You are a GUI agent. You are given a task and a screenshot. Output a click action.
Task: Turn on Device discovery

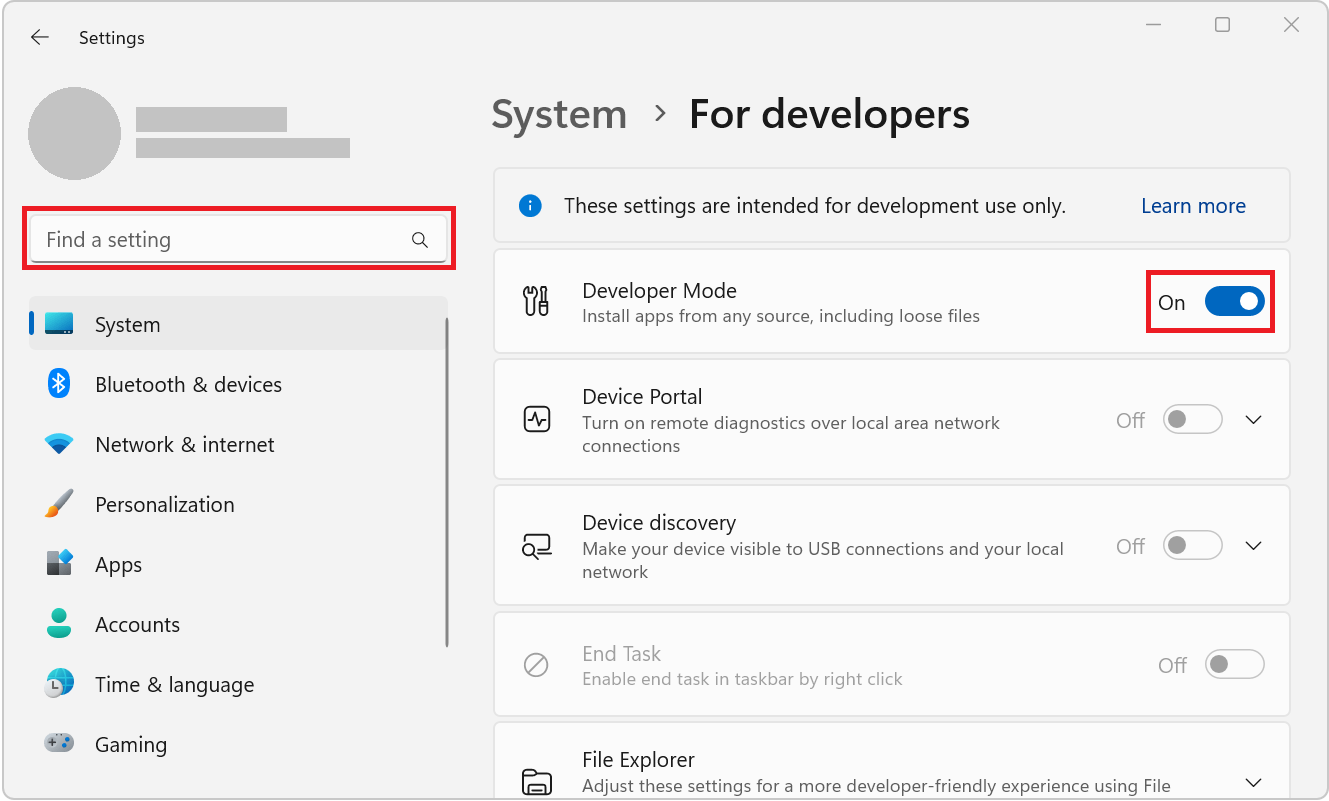[x=1192, y=545]
